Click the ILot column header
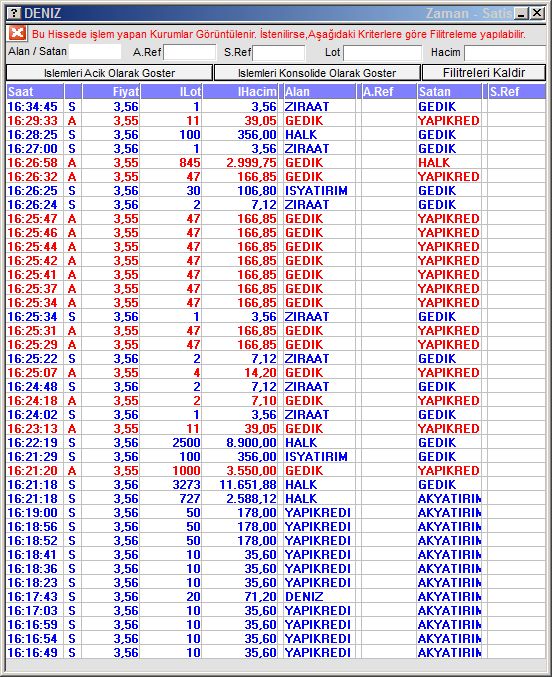This screenshot has width=552, height=677. point(171,92)
